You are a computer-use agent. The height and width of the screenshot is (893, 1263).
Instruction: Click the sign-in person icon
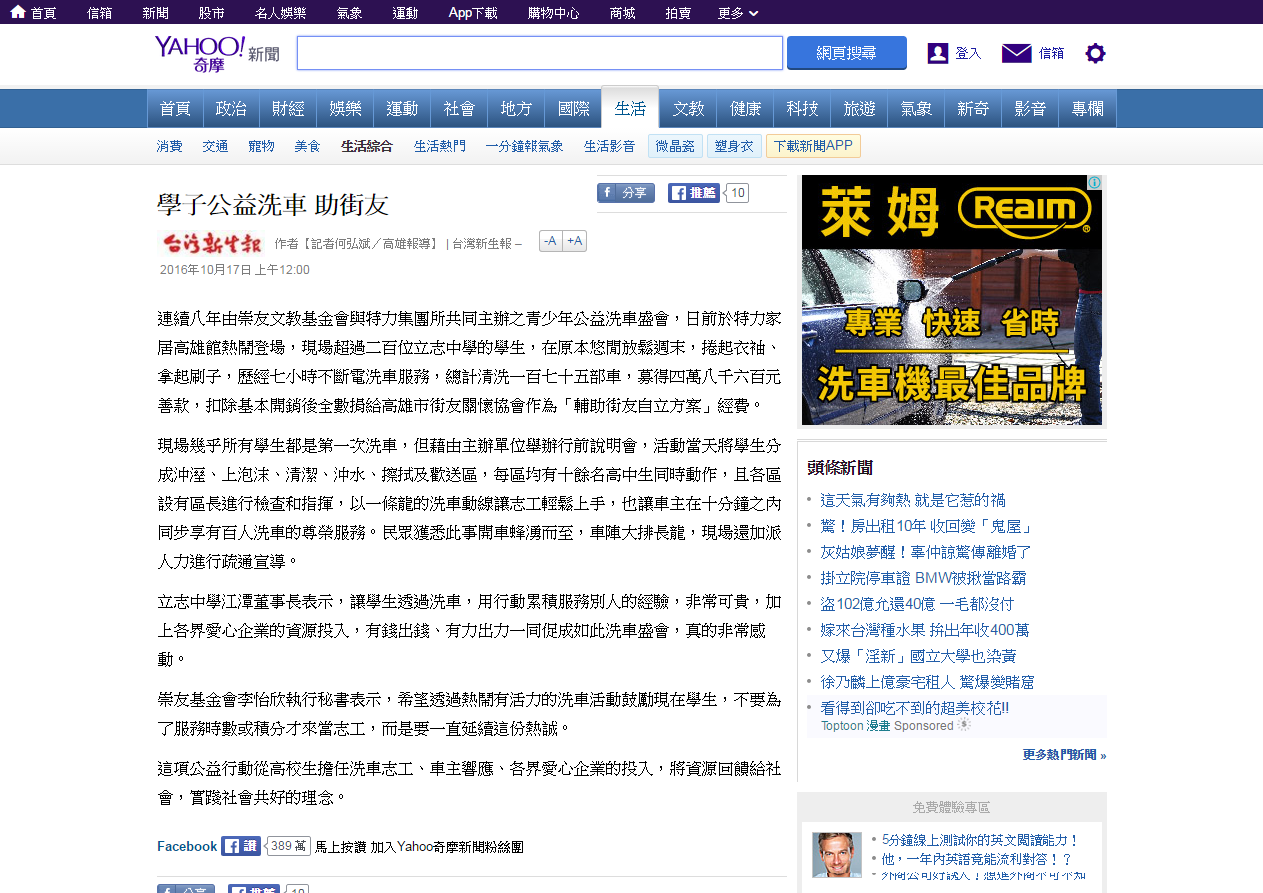[x=937, y=53]
